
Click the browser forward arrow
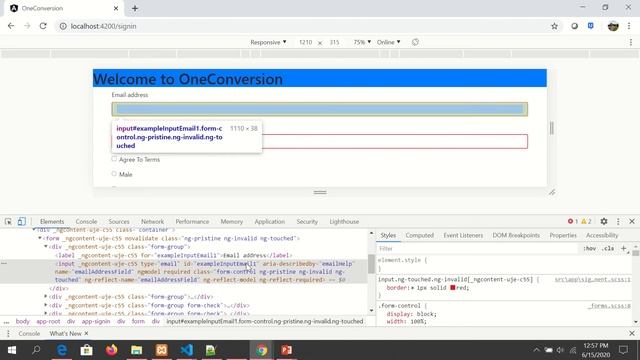pos(27,26)
